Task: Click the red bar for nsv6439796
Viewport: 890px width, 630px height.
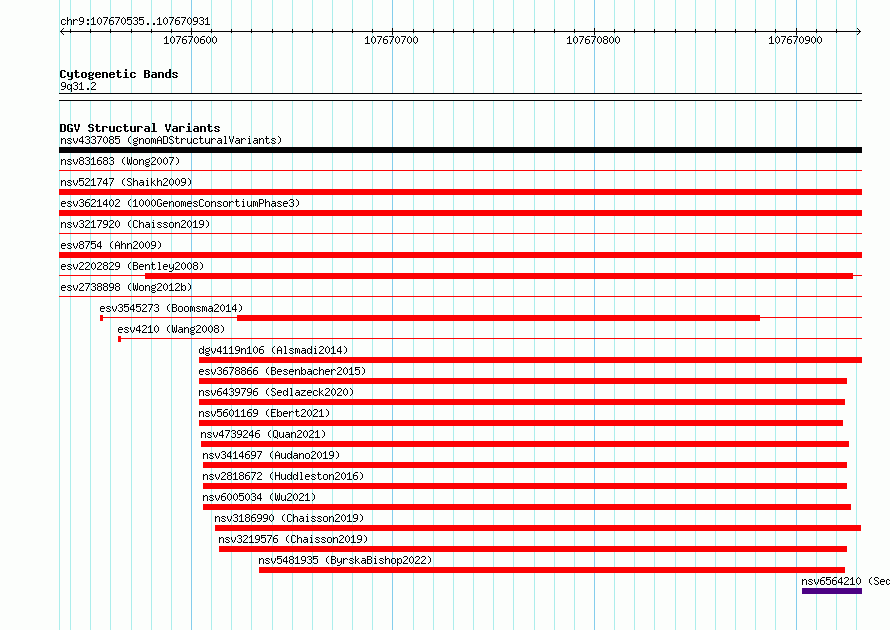Action: [522, 402]
